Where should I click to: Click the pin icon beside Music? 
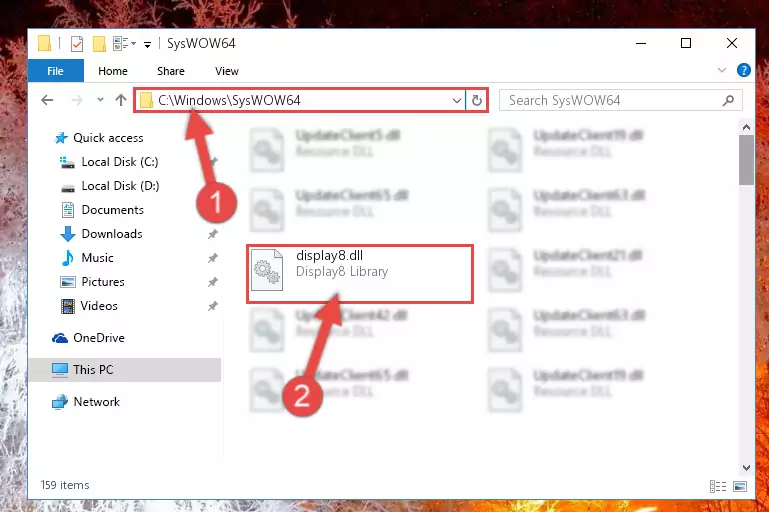tap(212, 258)
